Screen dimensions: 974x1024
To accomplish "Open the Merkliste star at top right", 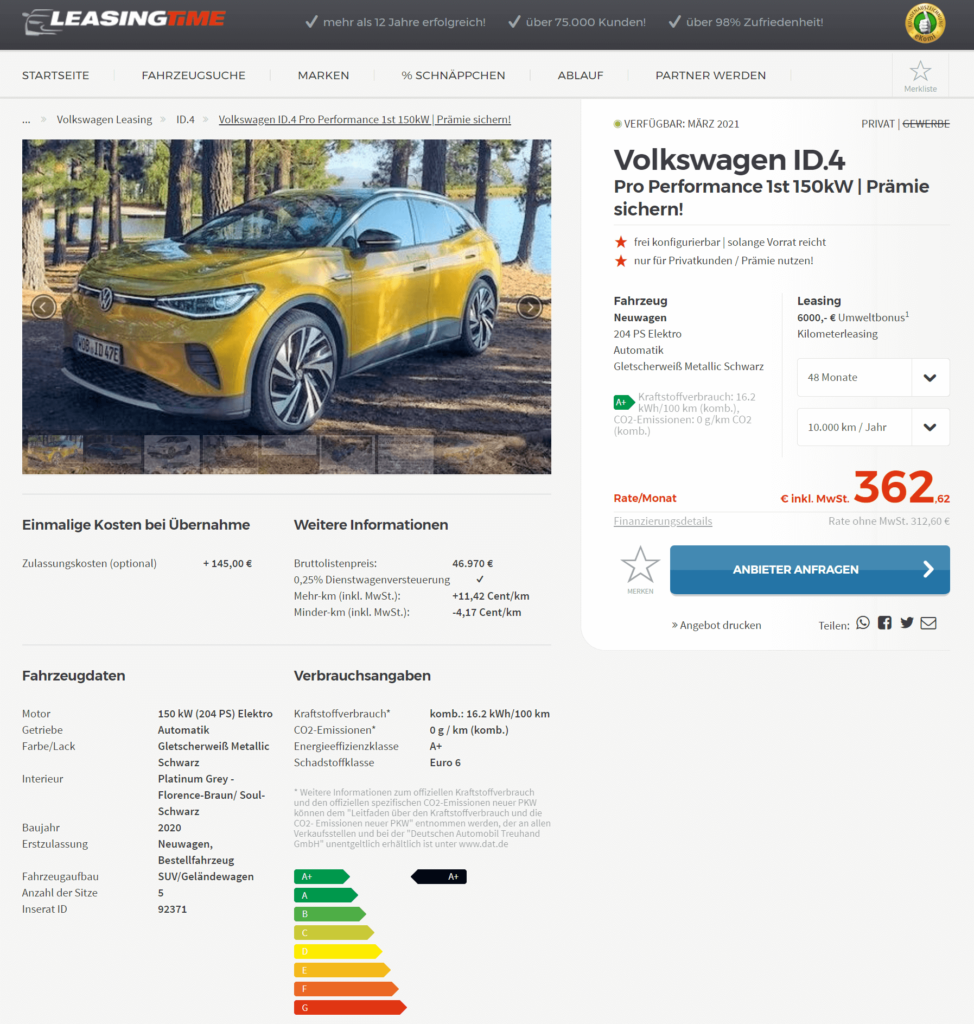I will pos(919,72).
